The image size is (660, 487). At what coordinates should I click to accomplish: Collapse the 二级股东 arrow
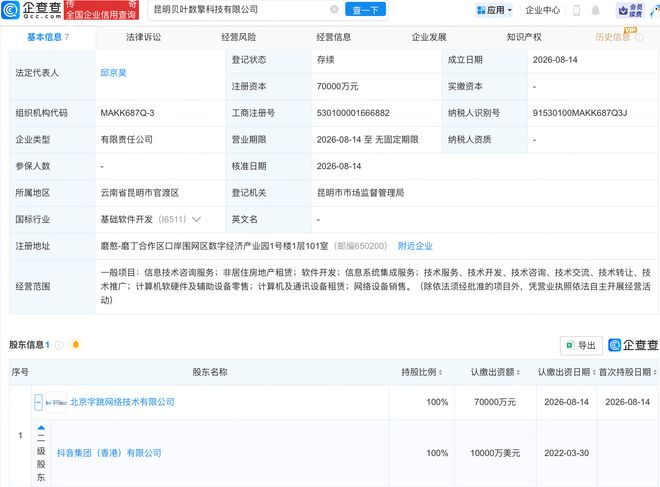(41, 428)
